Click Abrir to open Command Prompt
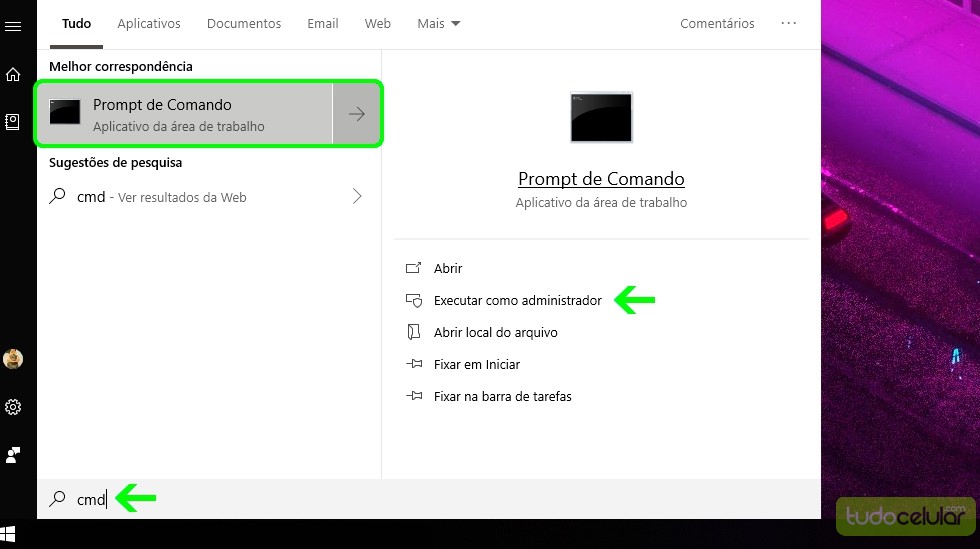Screen dimensions: 980x549 447,269
